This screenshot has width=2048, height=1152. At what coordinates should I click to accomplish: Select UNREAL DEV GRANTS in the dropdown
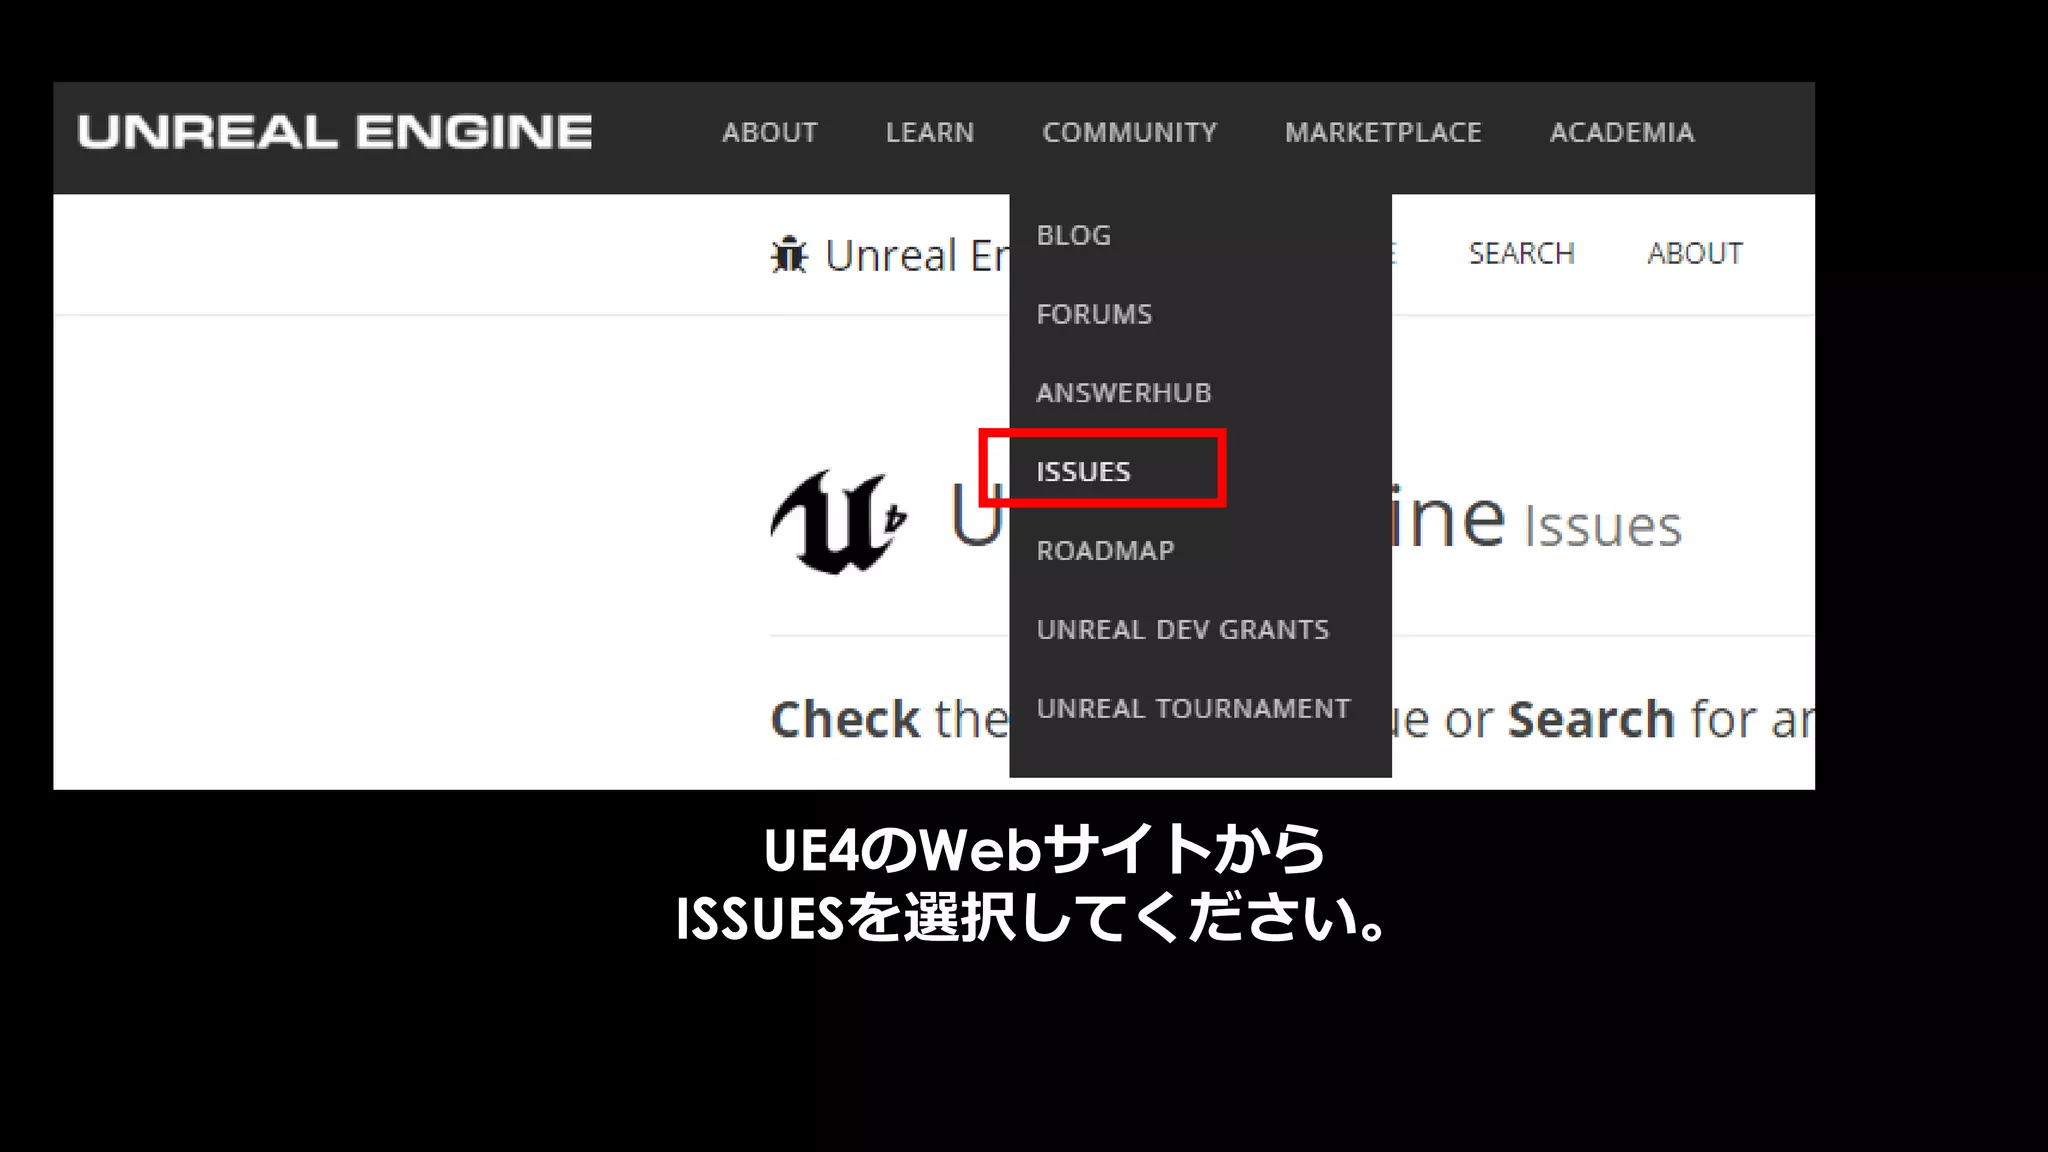[x=1183, y=629]
